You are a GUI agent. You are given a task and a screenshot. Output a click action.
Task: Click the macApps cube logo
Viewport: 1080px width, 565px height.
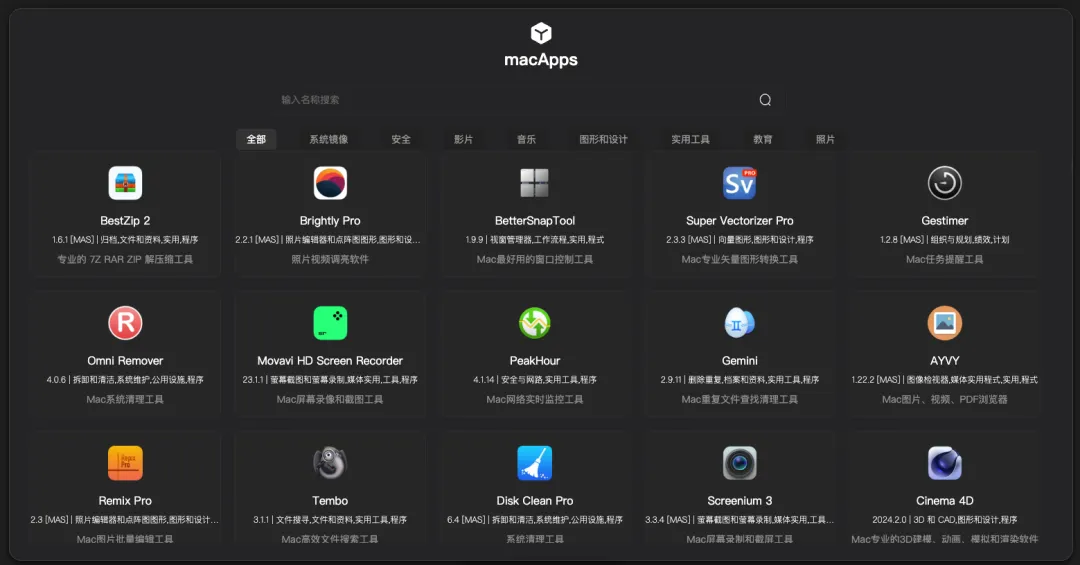(541, 33)
